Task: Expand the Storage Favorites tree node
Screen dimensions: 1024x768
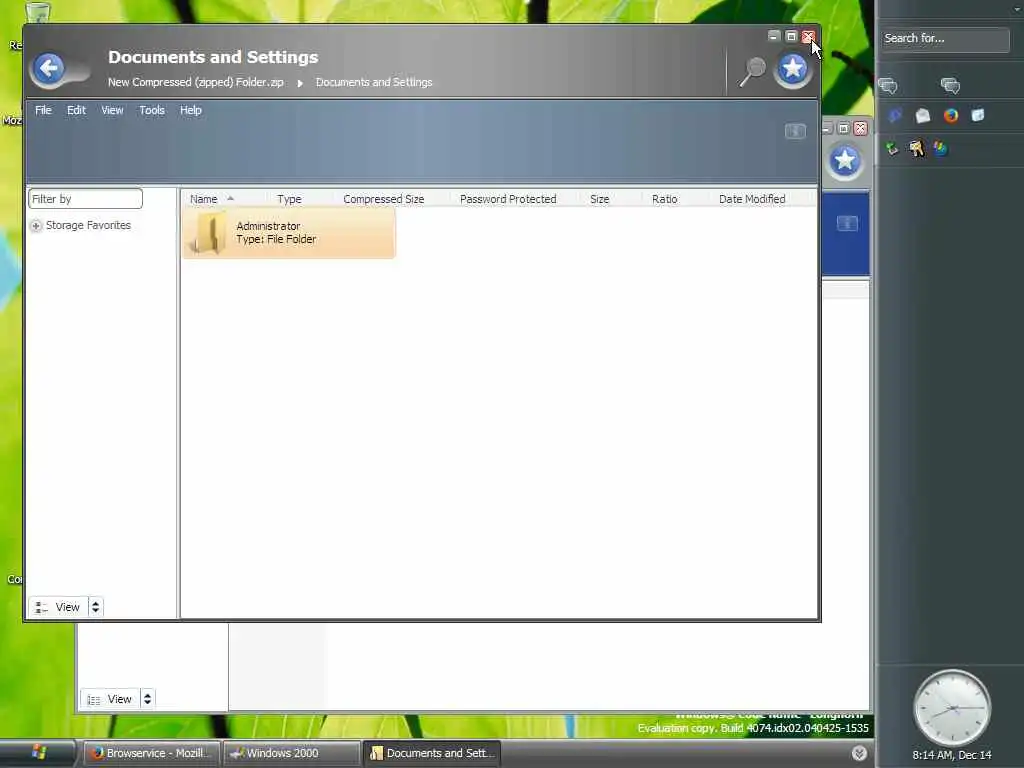Action: pos(36,225)
